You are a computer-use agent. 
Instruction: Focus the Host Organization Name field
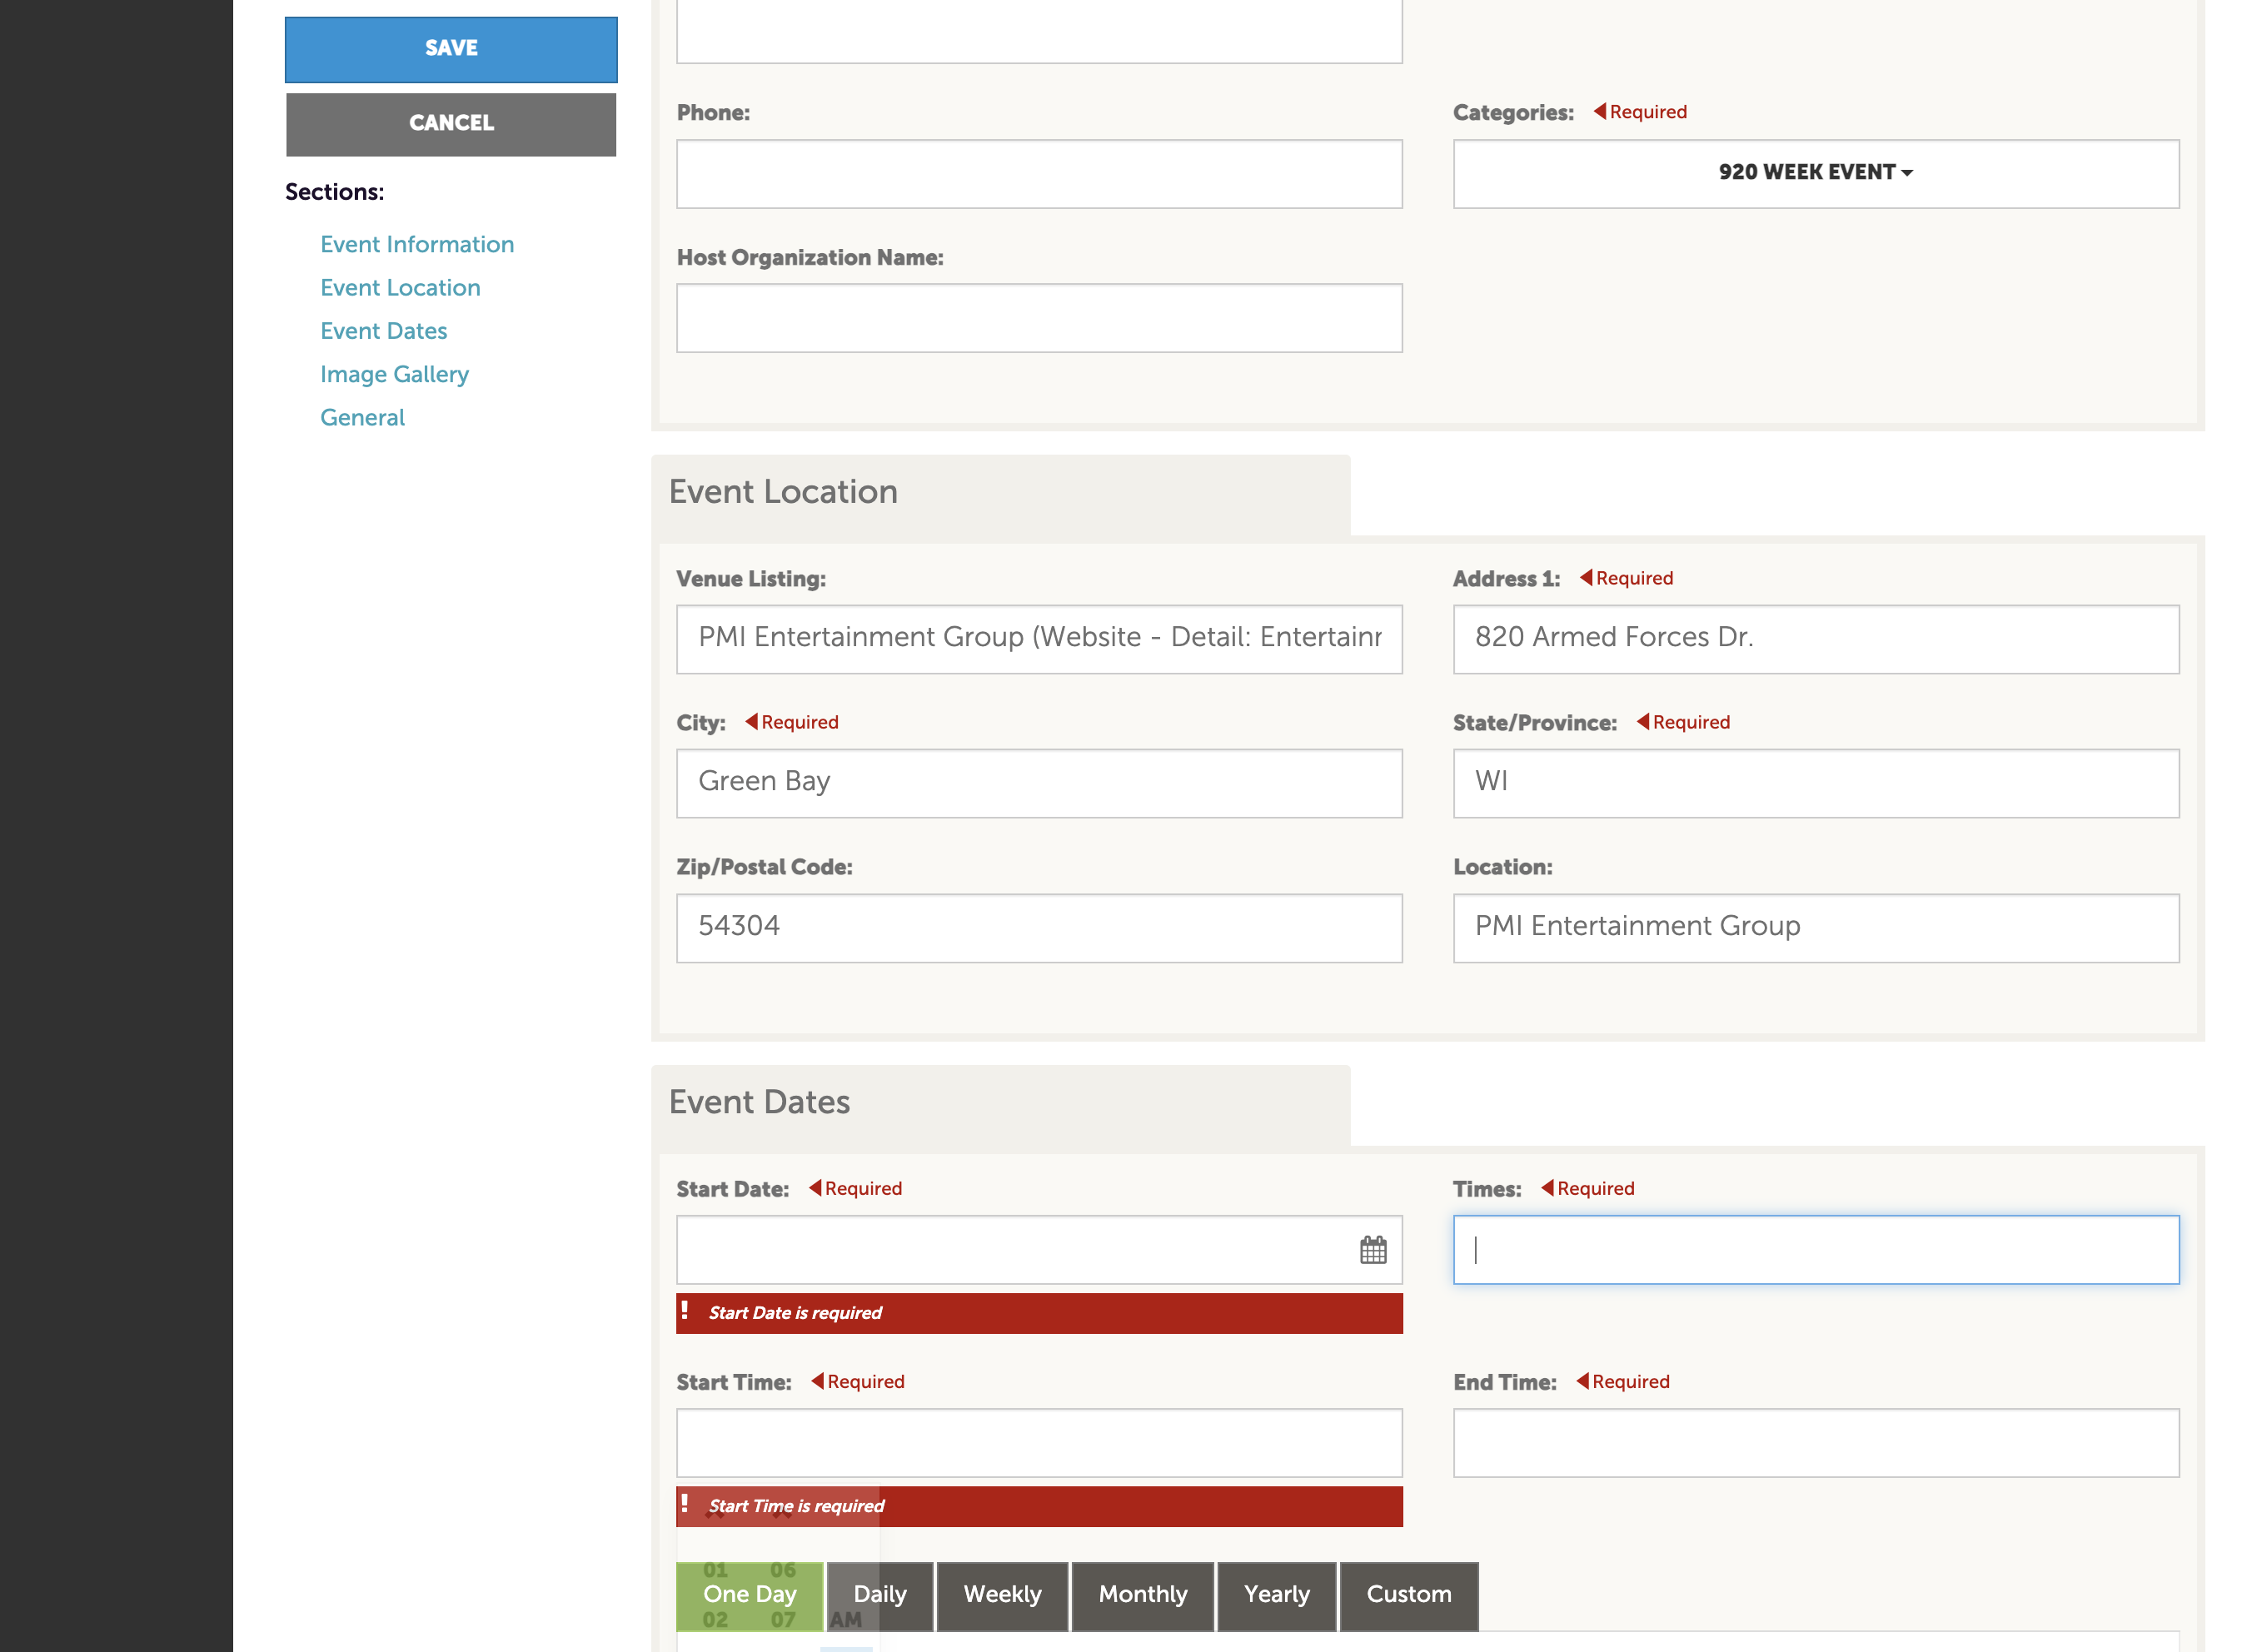[1039, 318]
